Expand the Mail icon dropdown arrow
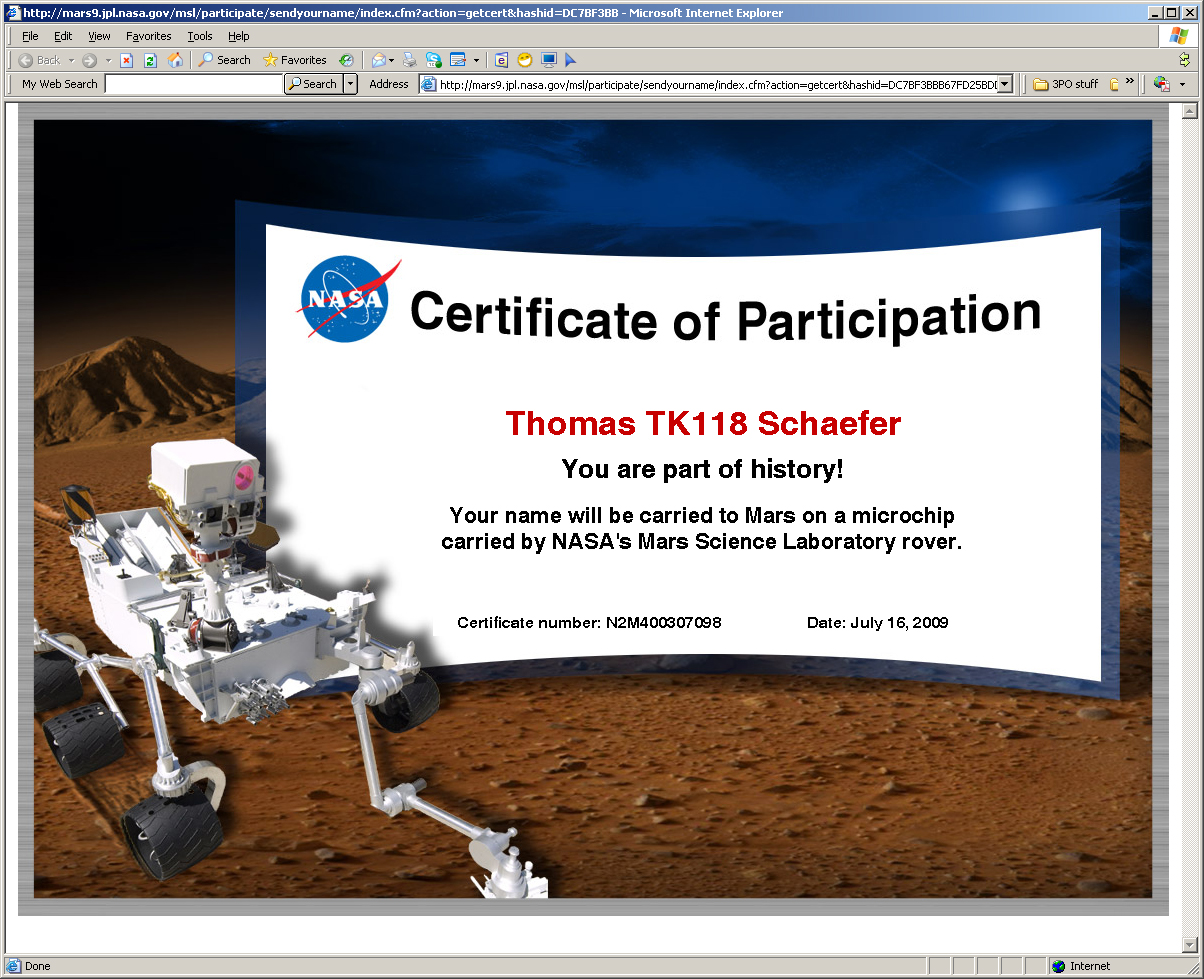Viewport: 1204px width, 979px height. (392, 60)
